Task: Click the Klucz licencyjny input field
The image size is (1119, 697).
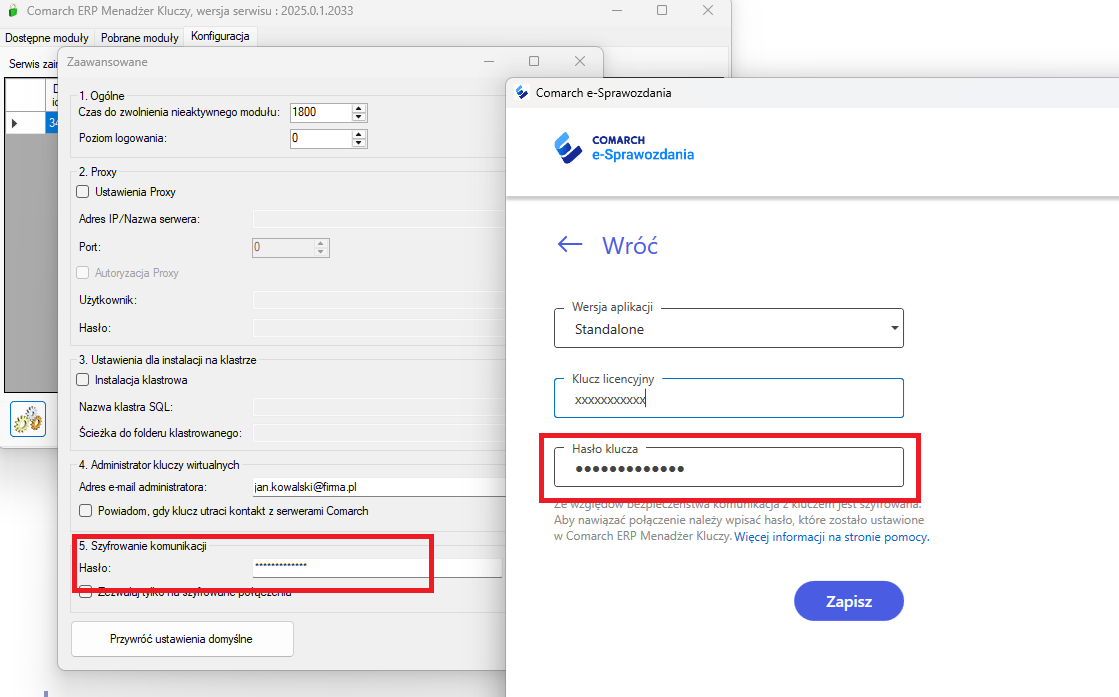Action: 729,398
